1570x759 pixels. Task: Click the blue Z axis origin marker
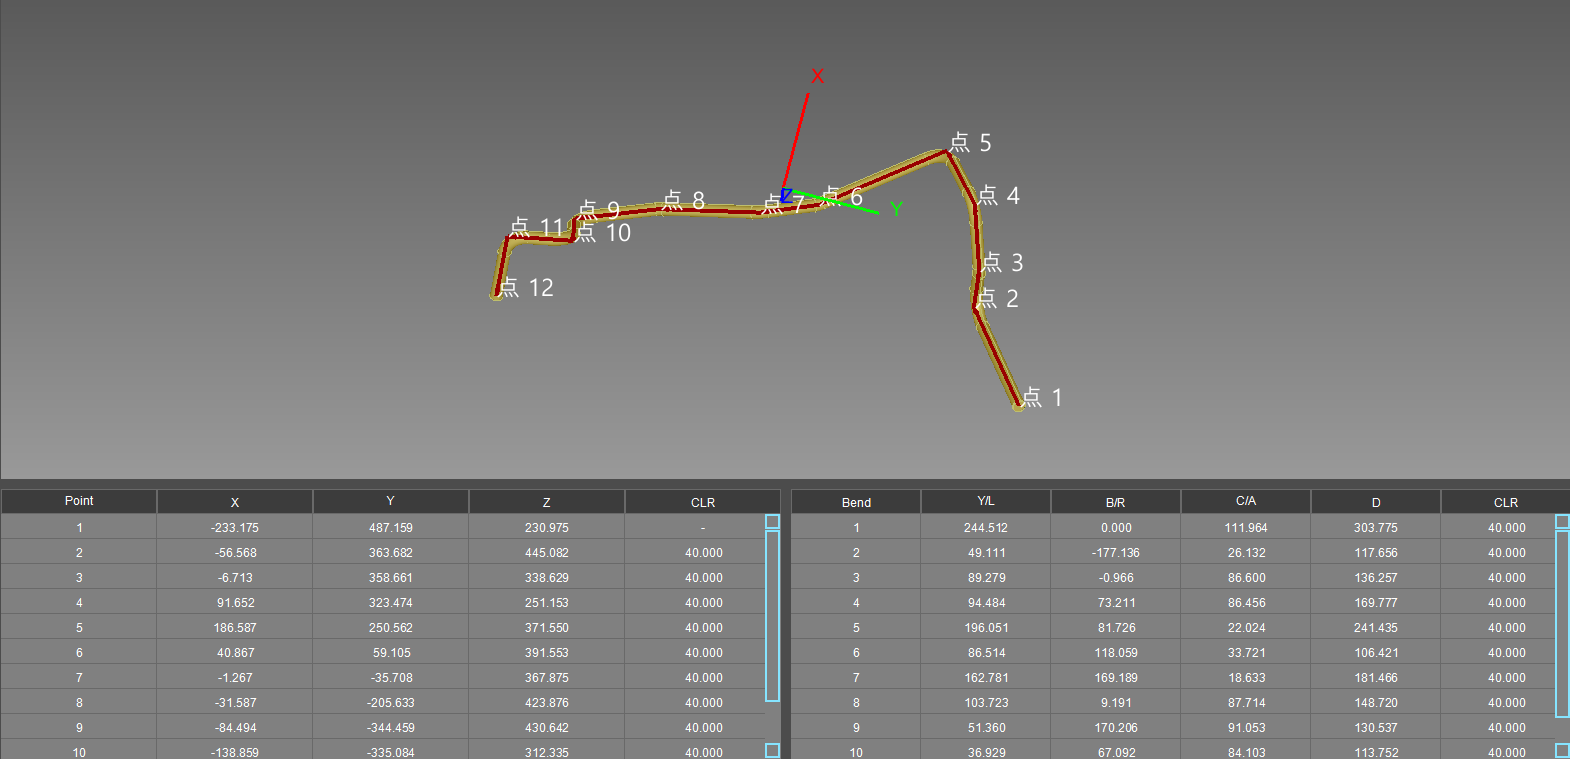pyautogui.click(x=786, y=195)
